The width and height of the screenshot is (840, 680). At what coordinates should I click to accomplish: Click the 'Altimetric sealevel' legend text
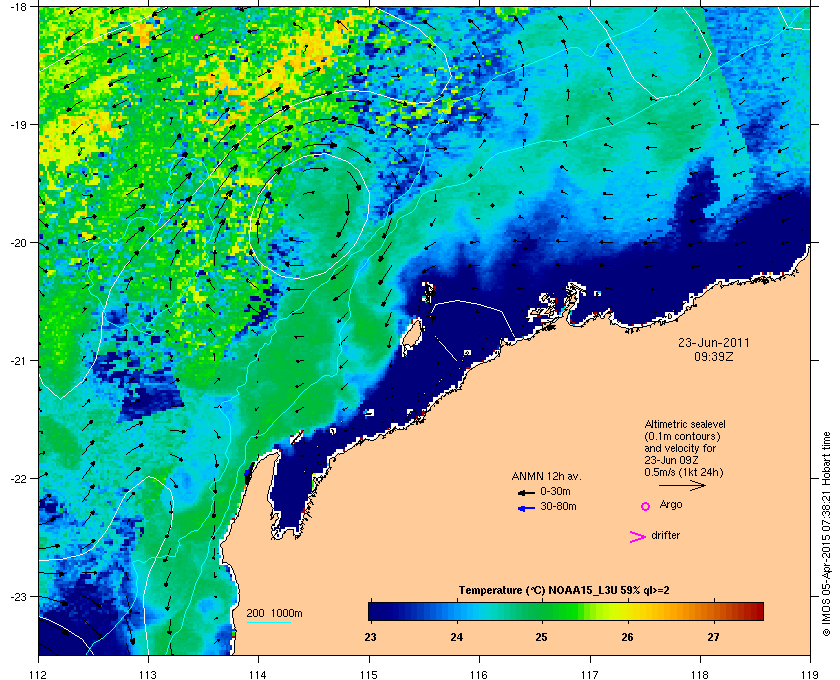pos(685,424)
